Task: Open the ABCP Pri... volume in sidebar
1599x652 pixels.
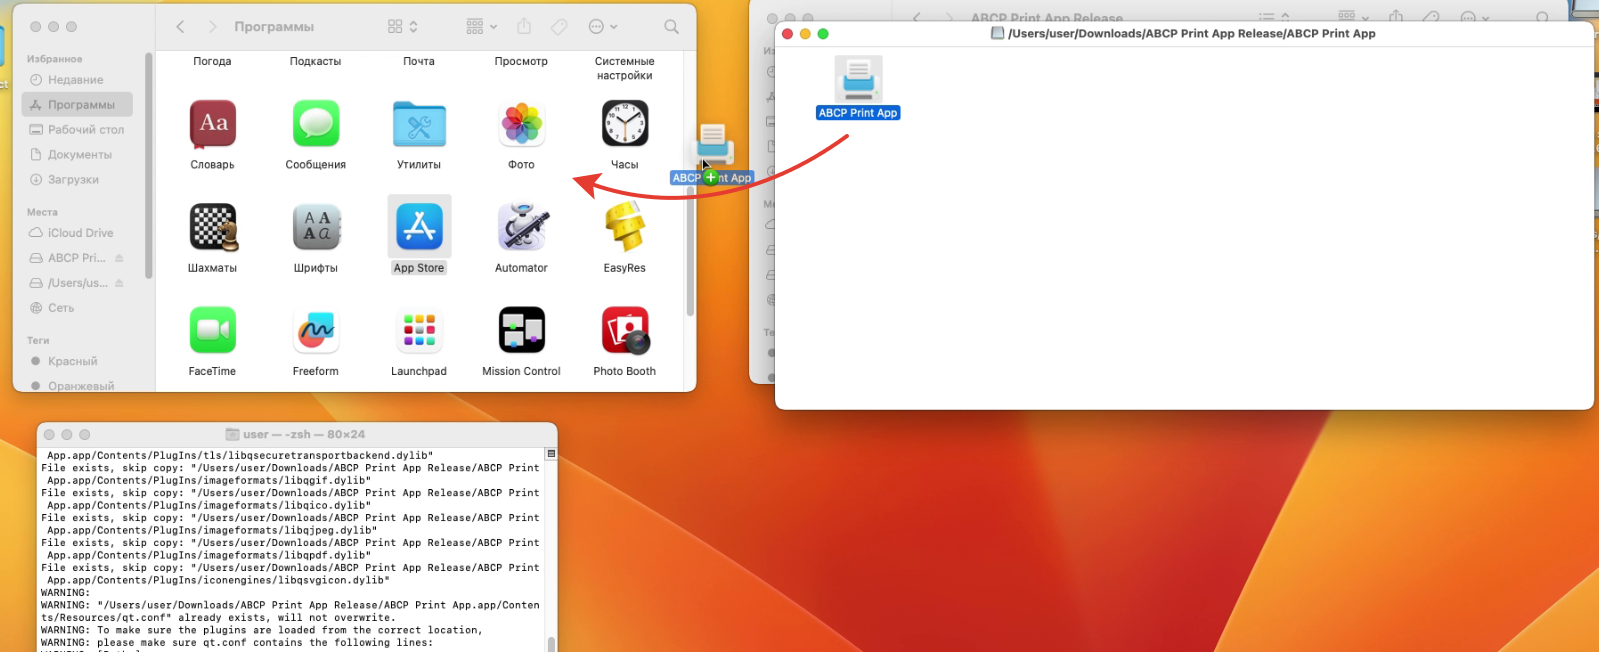Action: point(67,258)
